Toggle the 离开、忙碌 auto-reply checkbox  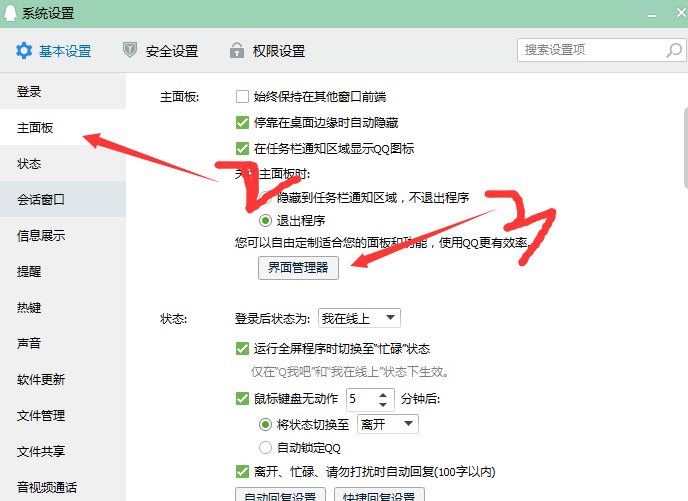[x=242, y=472]
